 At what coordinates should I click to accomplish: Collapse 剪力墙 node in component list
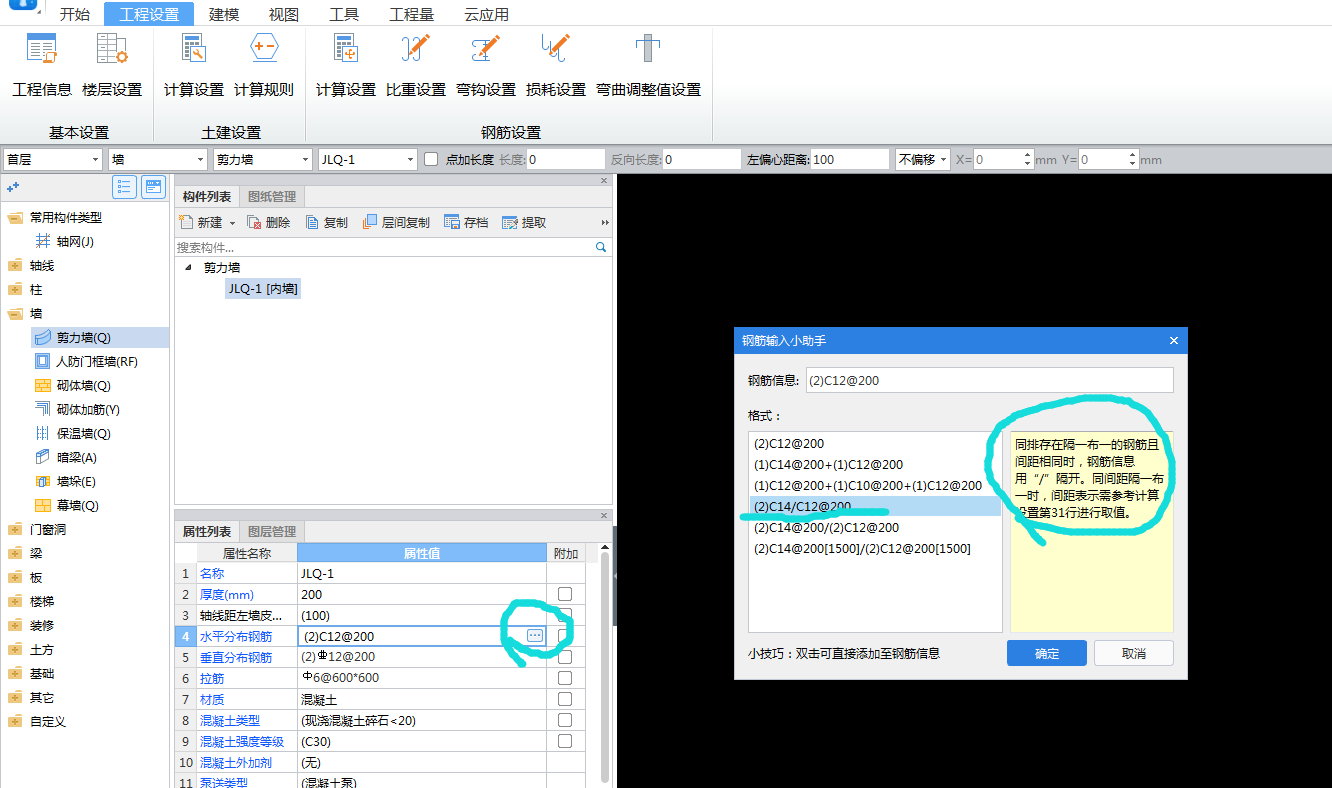(x=188, y=267)
